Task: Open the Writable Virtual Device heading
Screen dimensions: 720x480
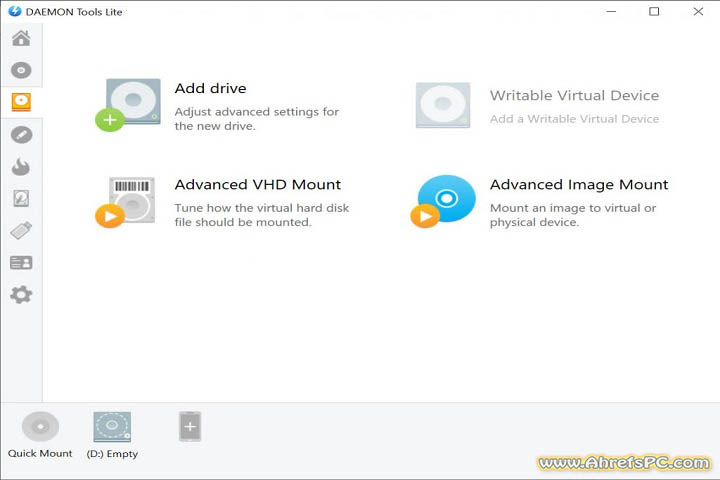Action: tap(574, 96)
